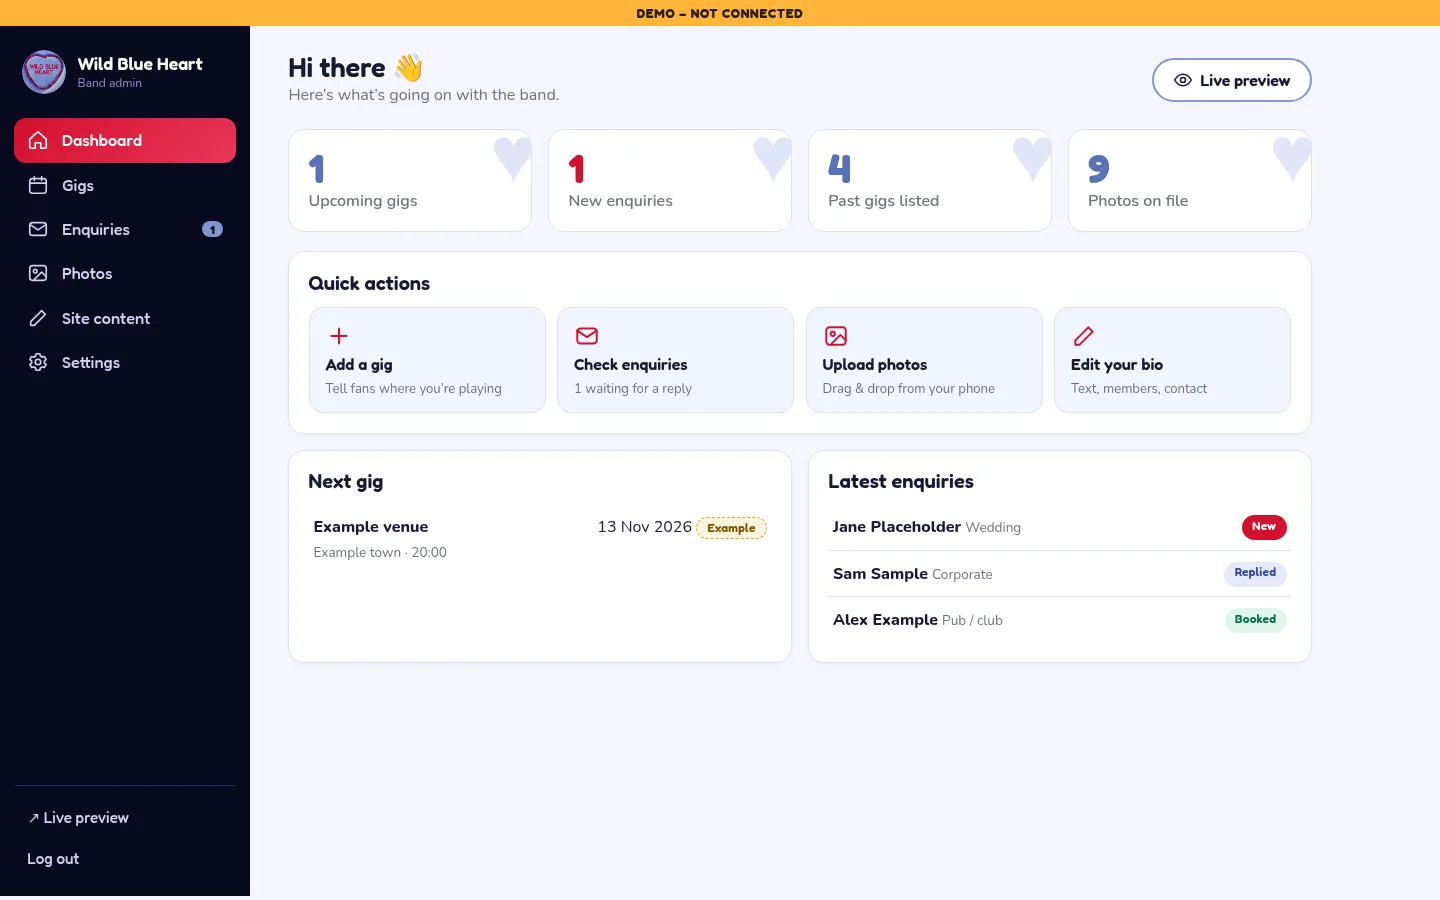The height and width of the screenshot is (900, 1440).
Task: Click the Example tag beside 13 Nov 2026
Action: pyautogui.click(x=731, y=528)
